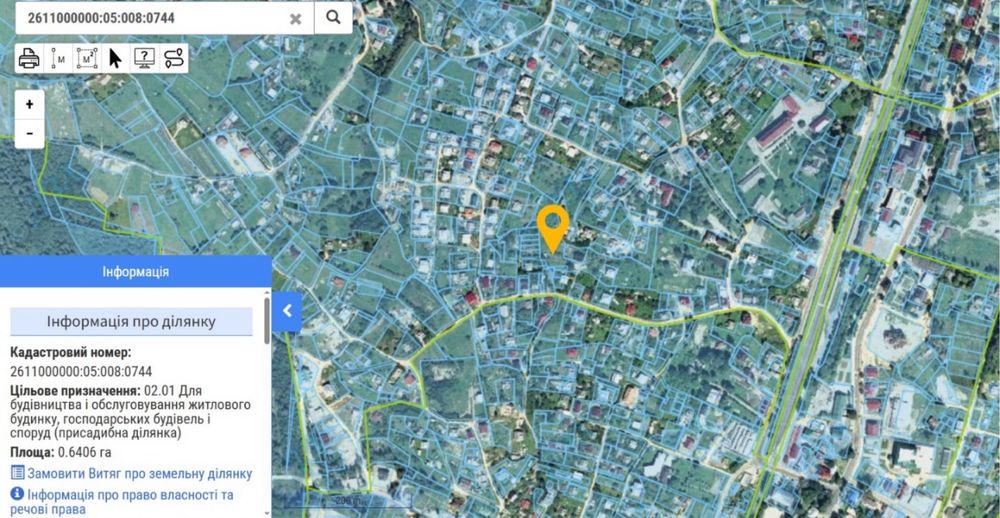Click the Інформація panel header

point(136,272)
